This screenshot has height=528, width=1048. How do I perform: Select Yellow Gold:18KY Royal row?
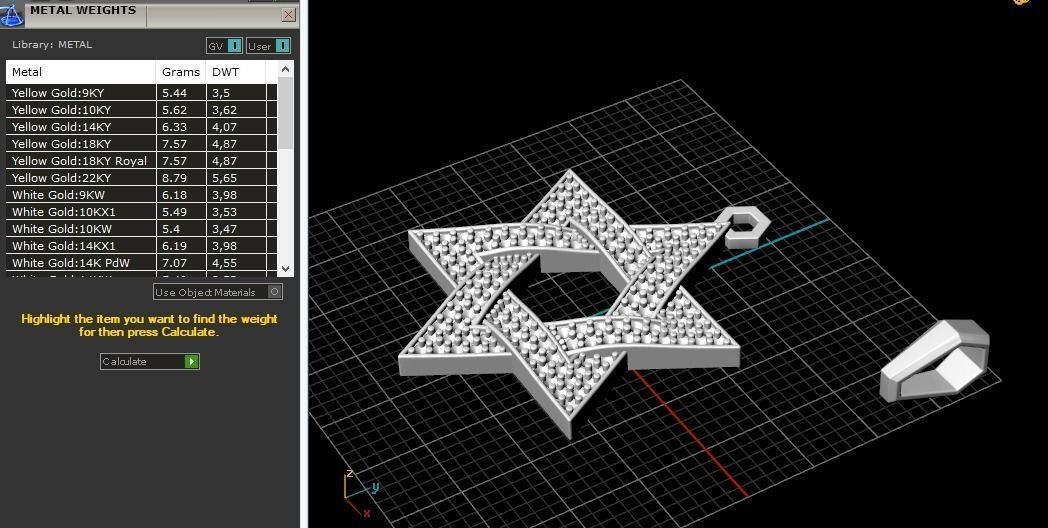(x=142, y=161)
